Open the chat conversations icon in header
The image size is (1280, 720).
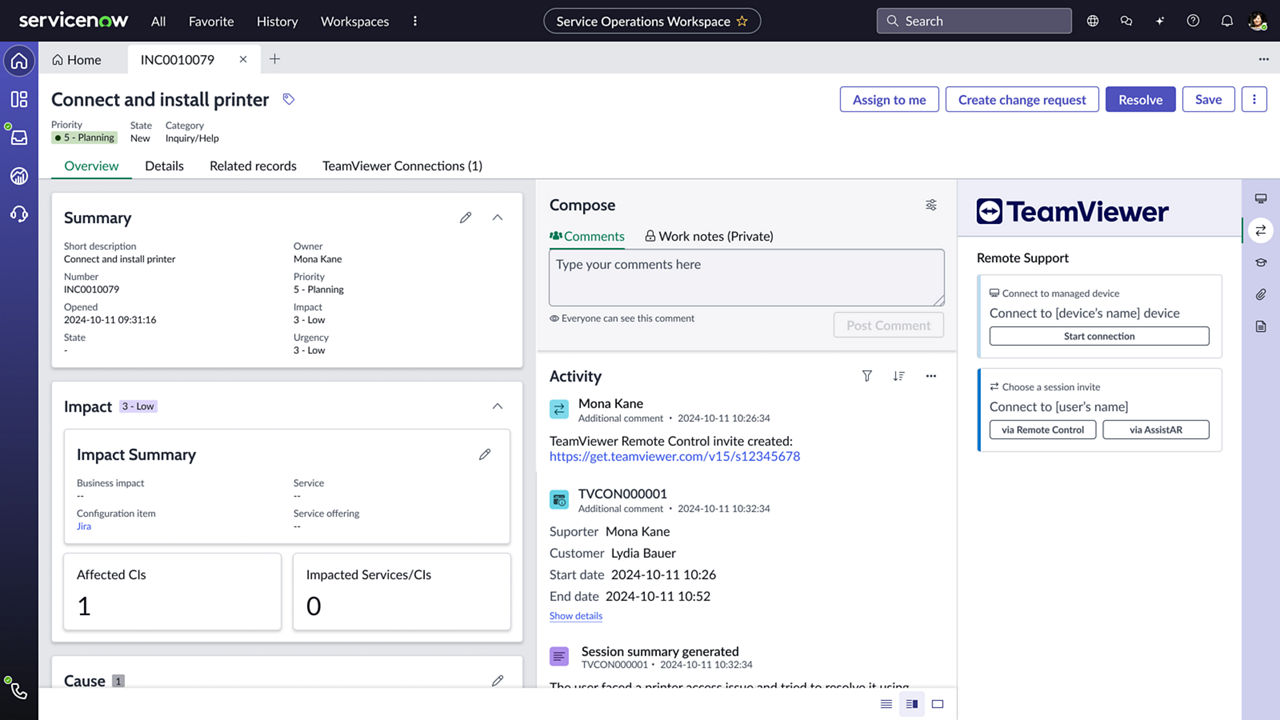coord(1126,21)
